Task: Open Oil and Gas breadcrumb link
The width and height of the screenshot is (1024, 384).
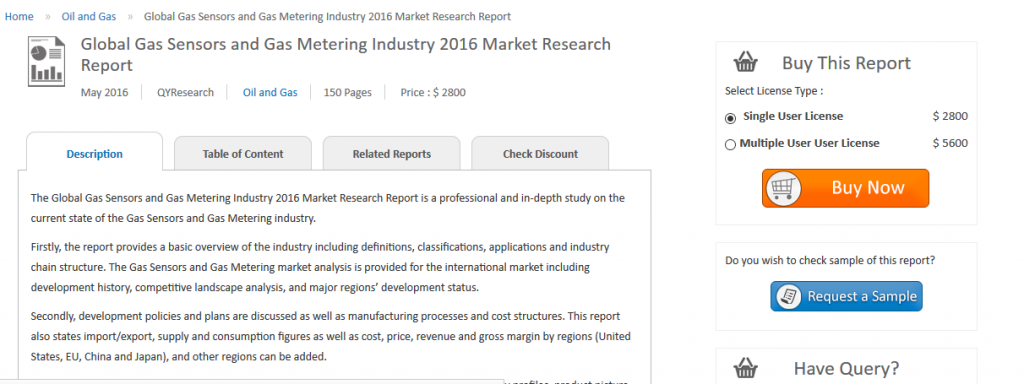Action: tap(89, 16)
